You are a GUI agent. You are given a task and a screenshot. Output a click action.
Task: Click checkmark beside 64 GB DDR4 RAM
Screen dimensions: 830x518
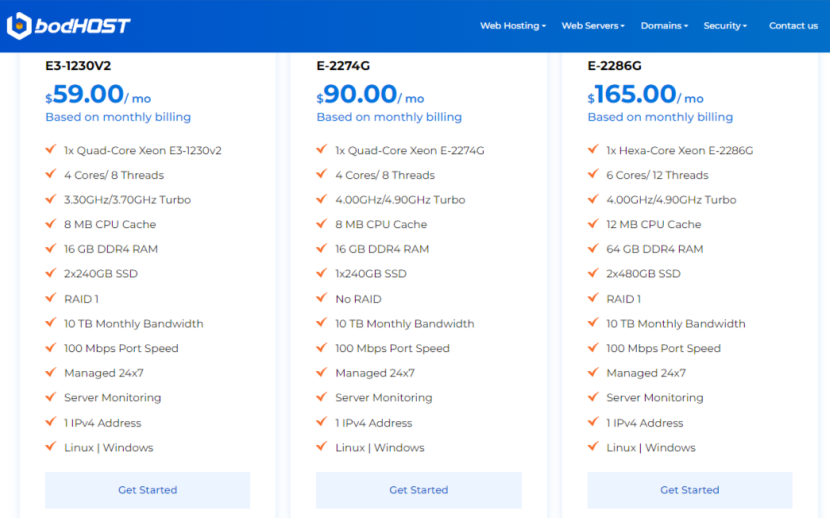click(592, 249)
